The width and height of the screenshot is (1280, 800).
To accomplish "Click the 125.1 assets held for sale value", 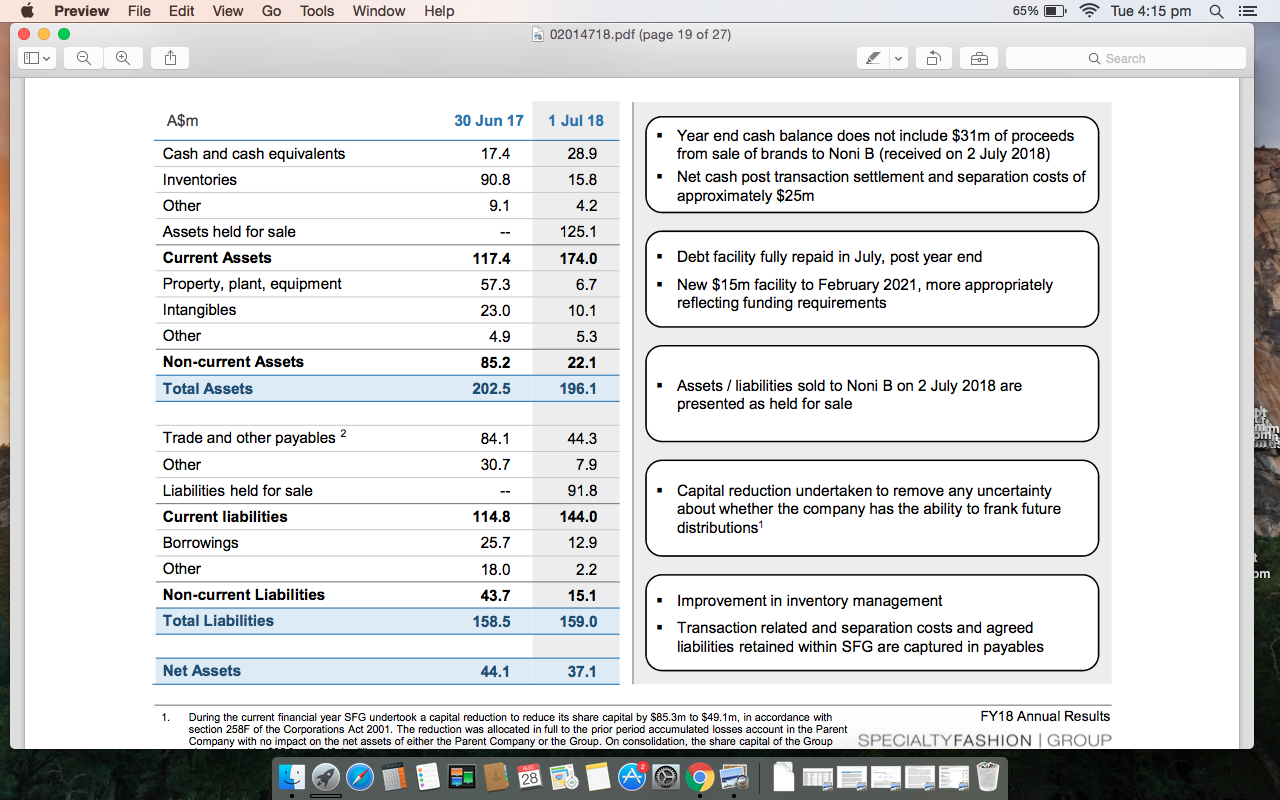I will pyautogui.click(x=580, y=232).
